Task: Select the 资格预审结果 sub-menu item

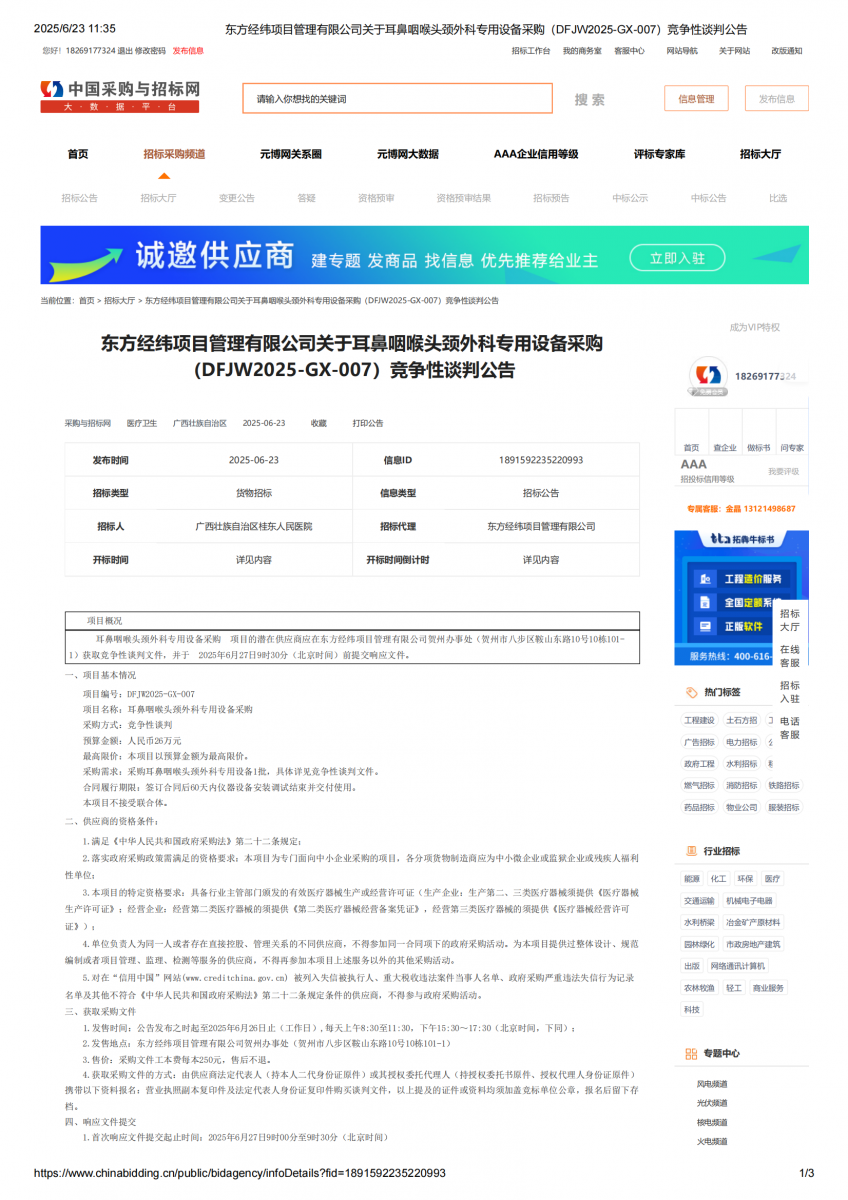Action: coord(464,198)
